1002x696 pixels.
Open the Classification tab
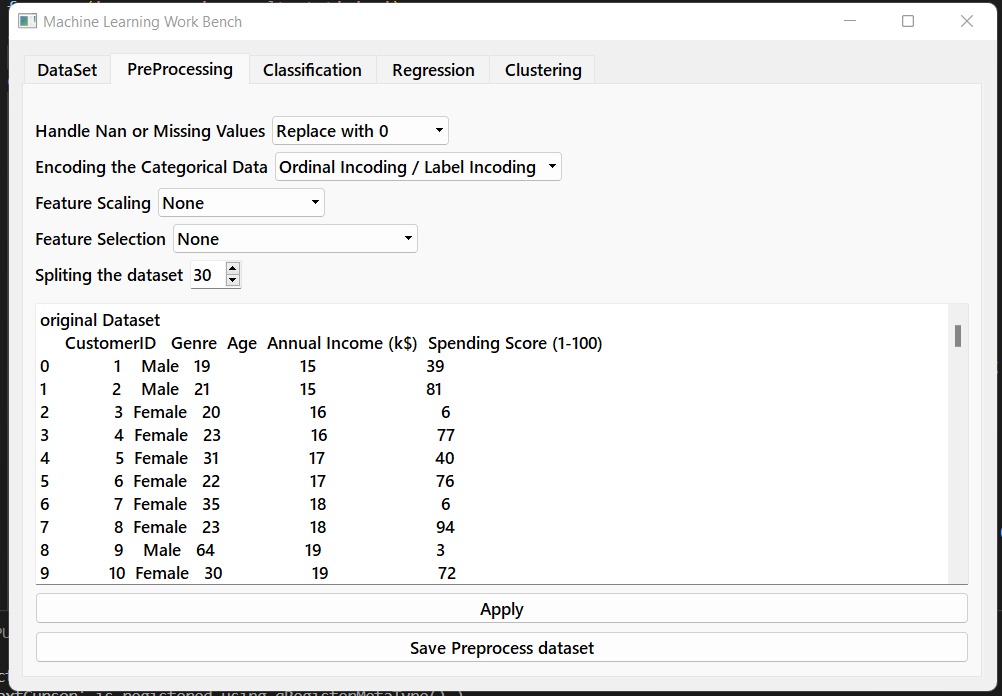point(312,70)
